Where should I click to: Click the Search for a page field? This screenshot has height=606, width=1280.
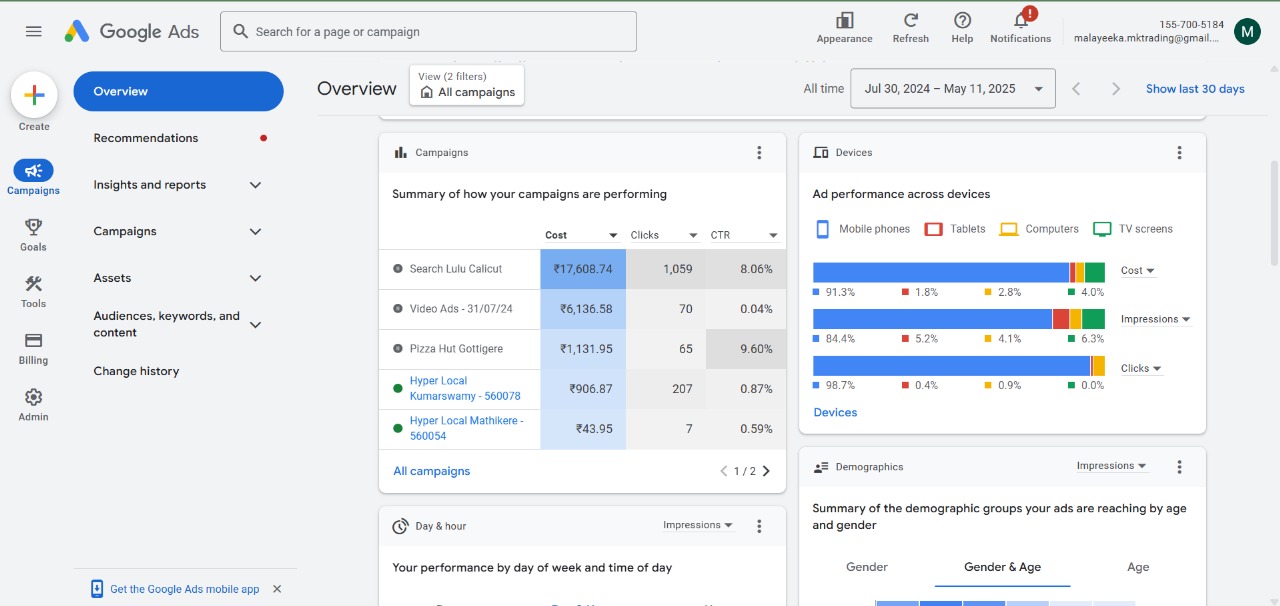click(x=428, y=32)
